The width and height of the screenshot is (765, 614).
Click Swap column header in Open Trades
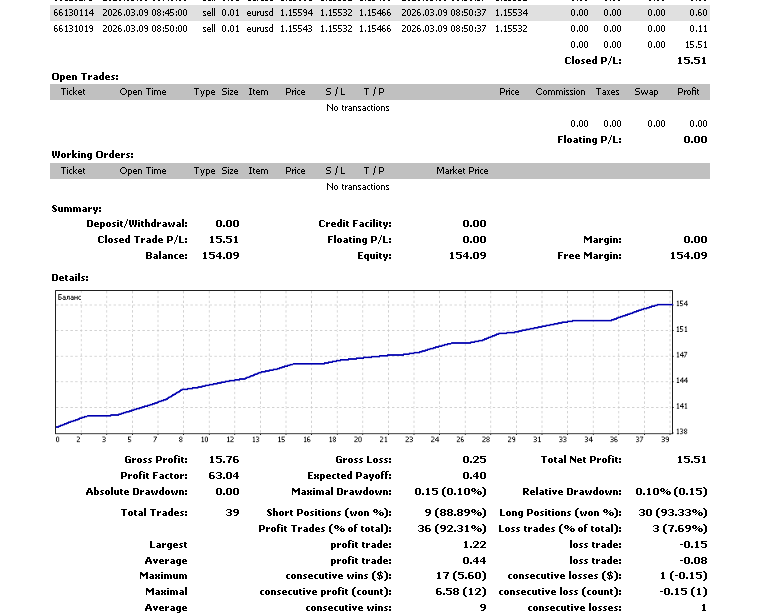click(646, 92)
